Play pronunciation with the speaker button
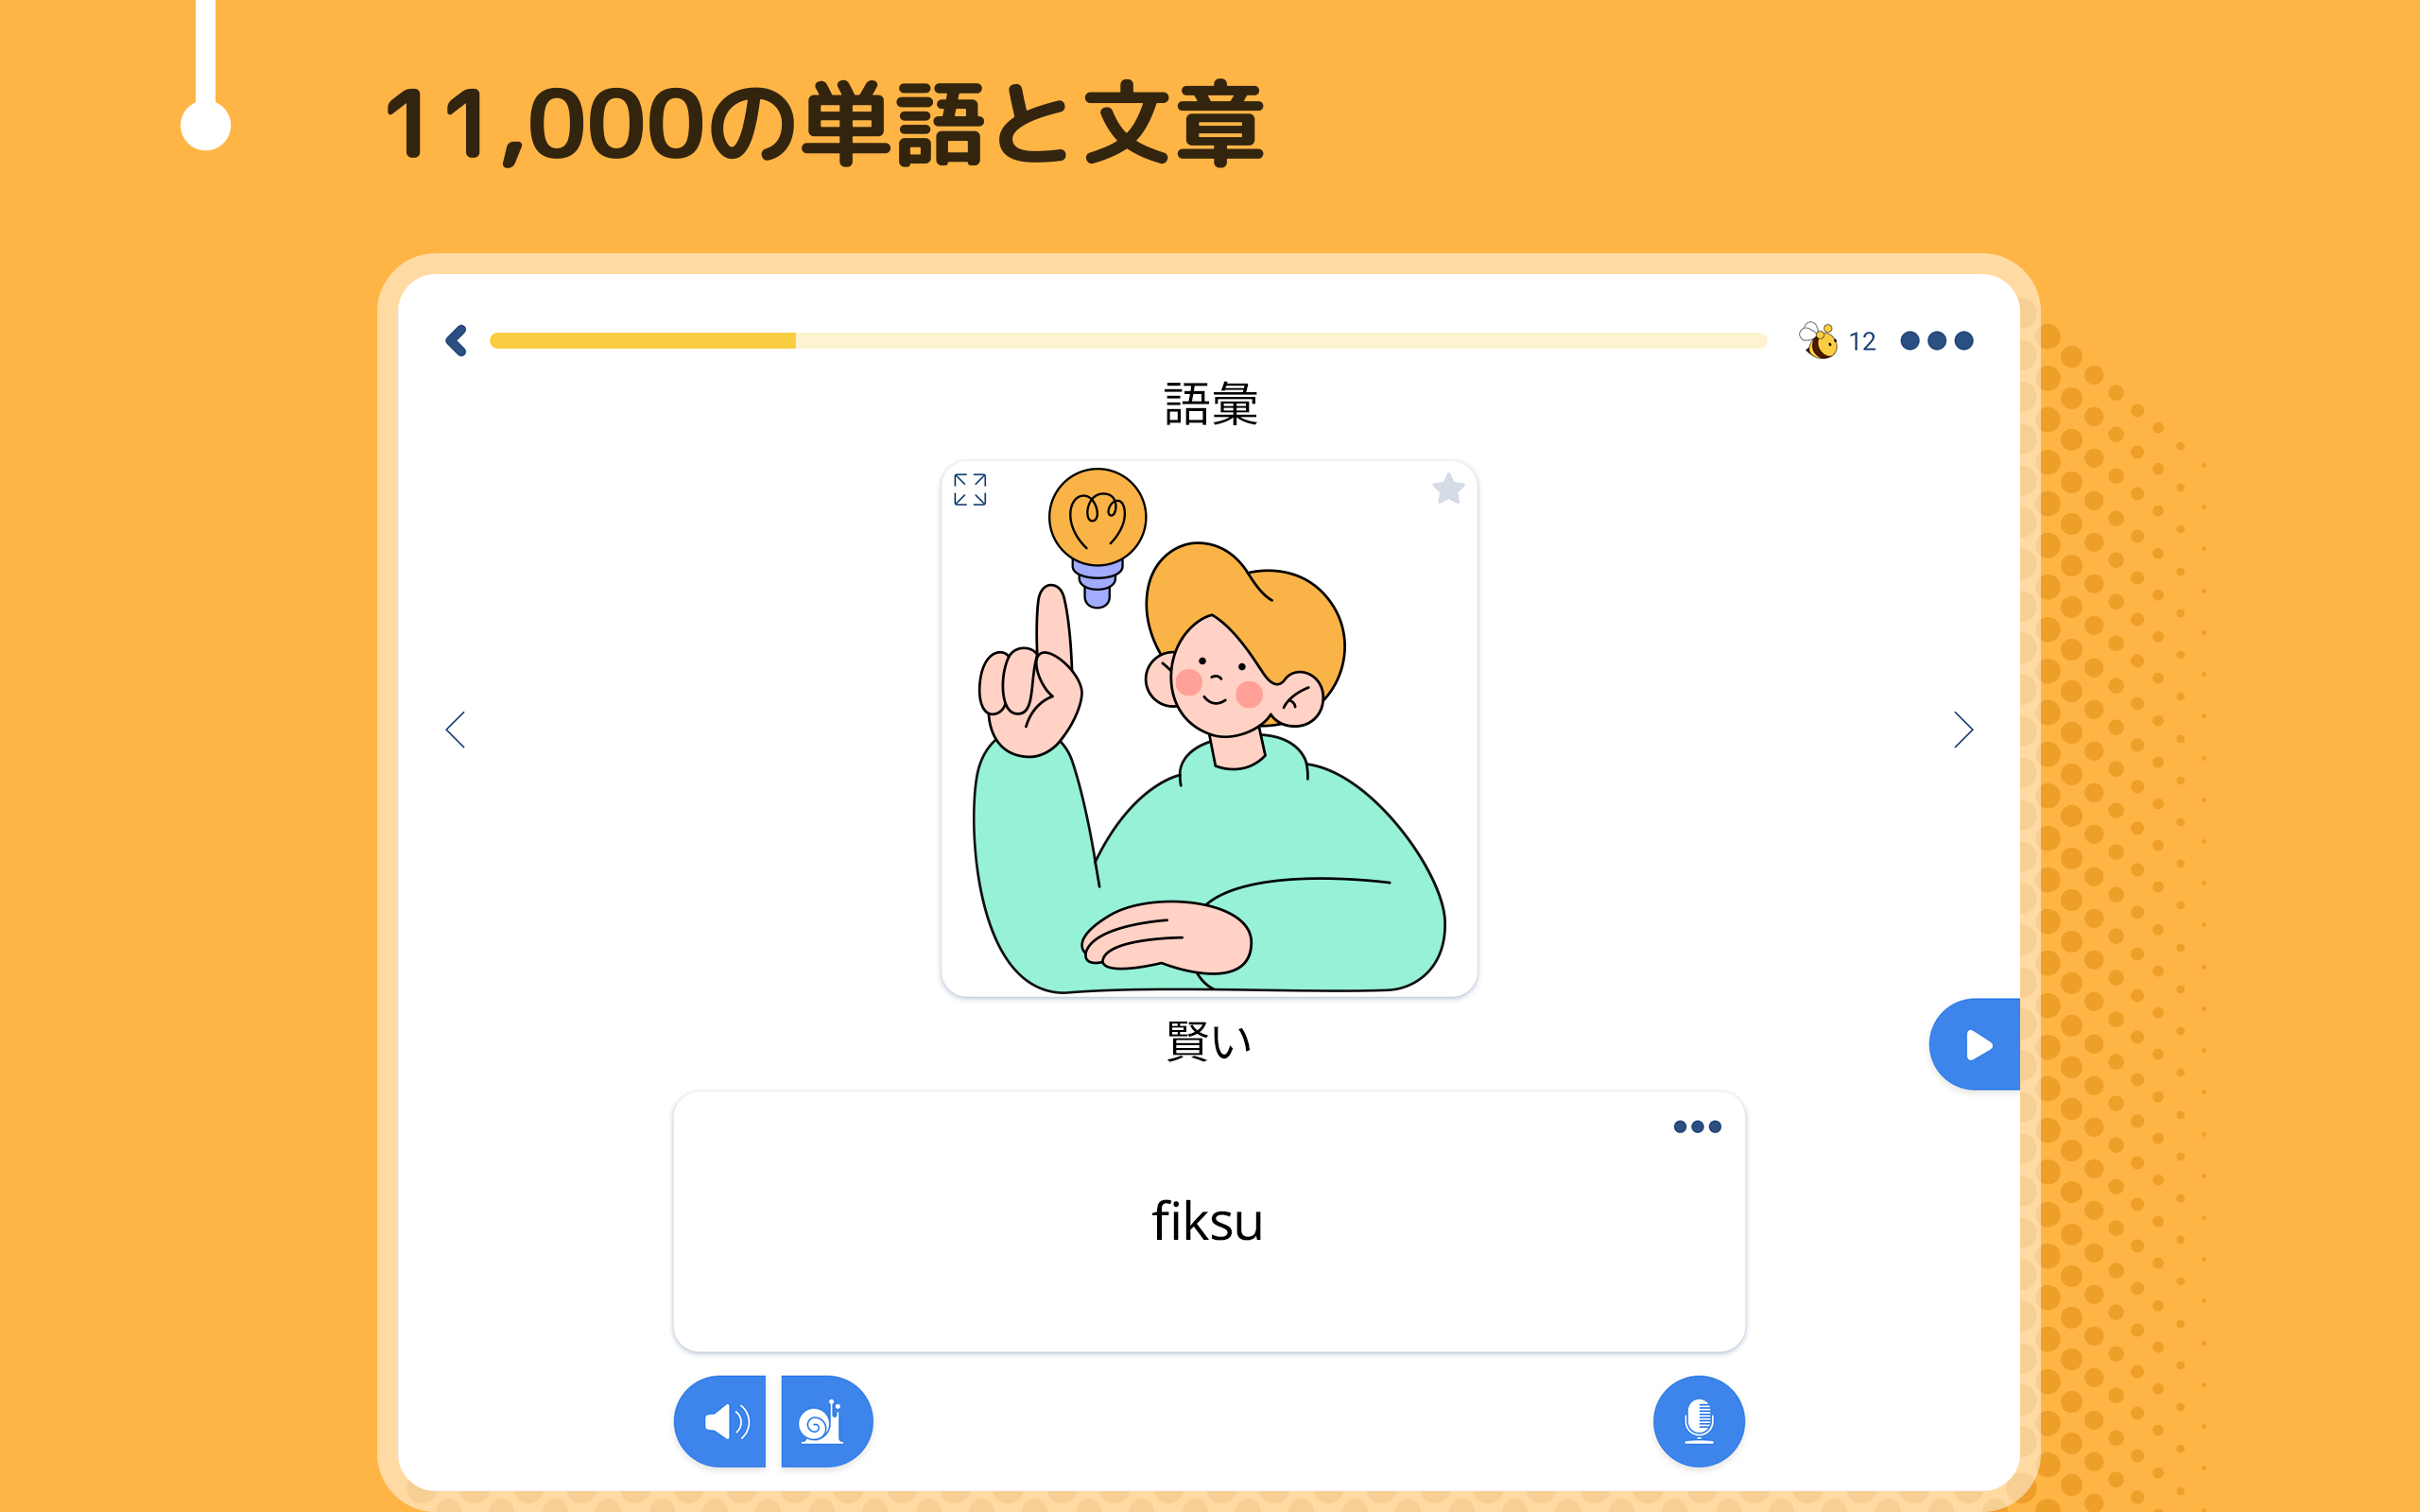The width and height of the screenshot is (2420, 1512). [720, 1421]
